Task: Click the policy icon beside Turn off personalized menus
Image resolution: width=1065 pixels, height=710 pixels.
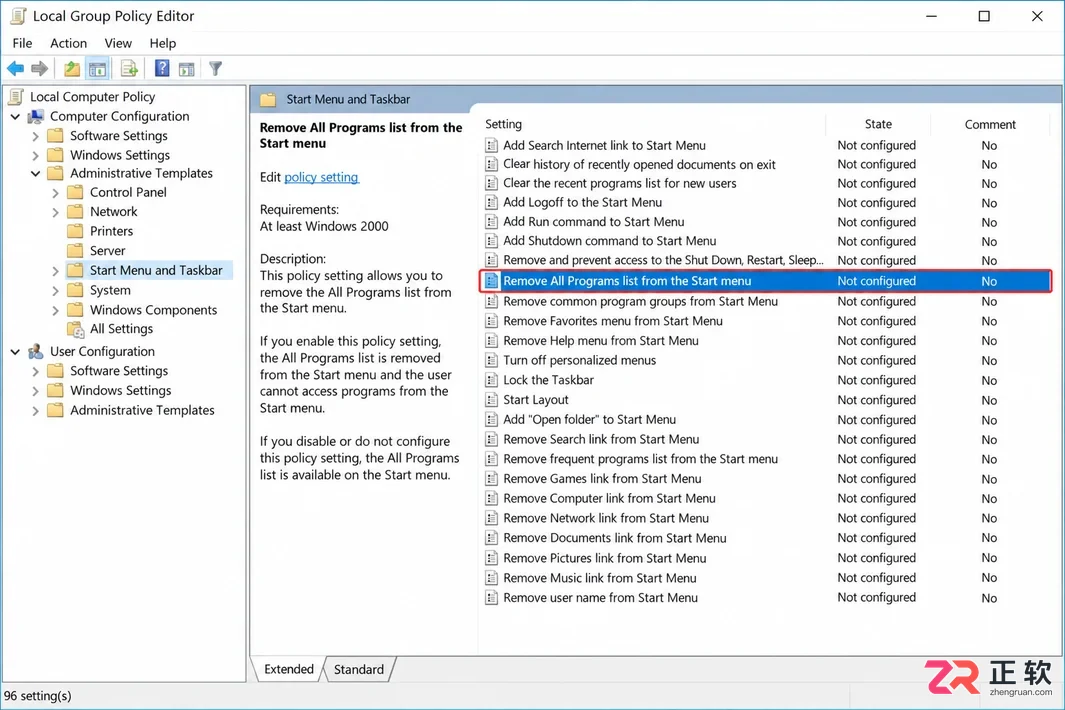Action: 491,360
